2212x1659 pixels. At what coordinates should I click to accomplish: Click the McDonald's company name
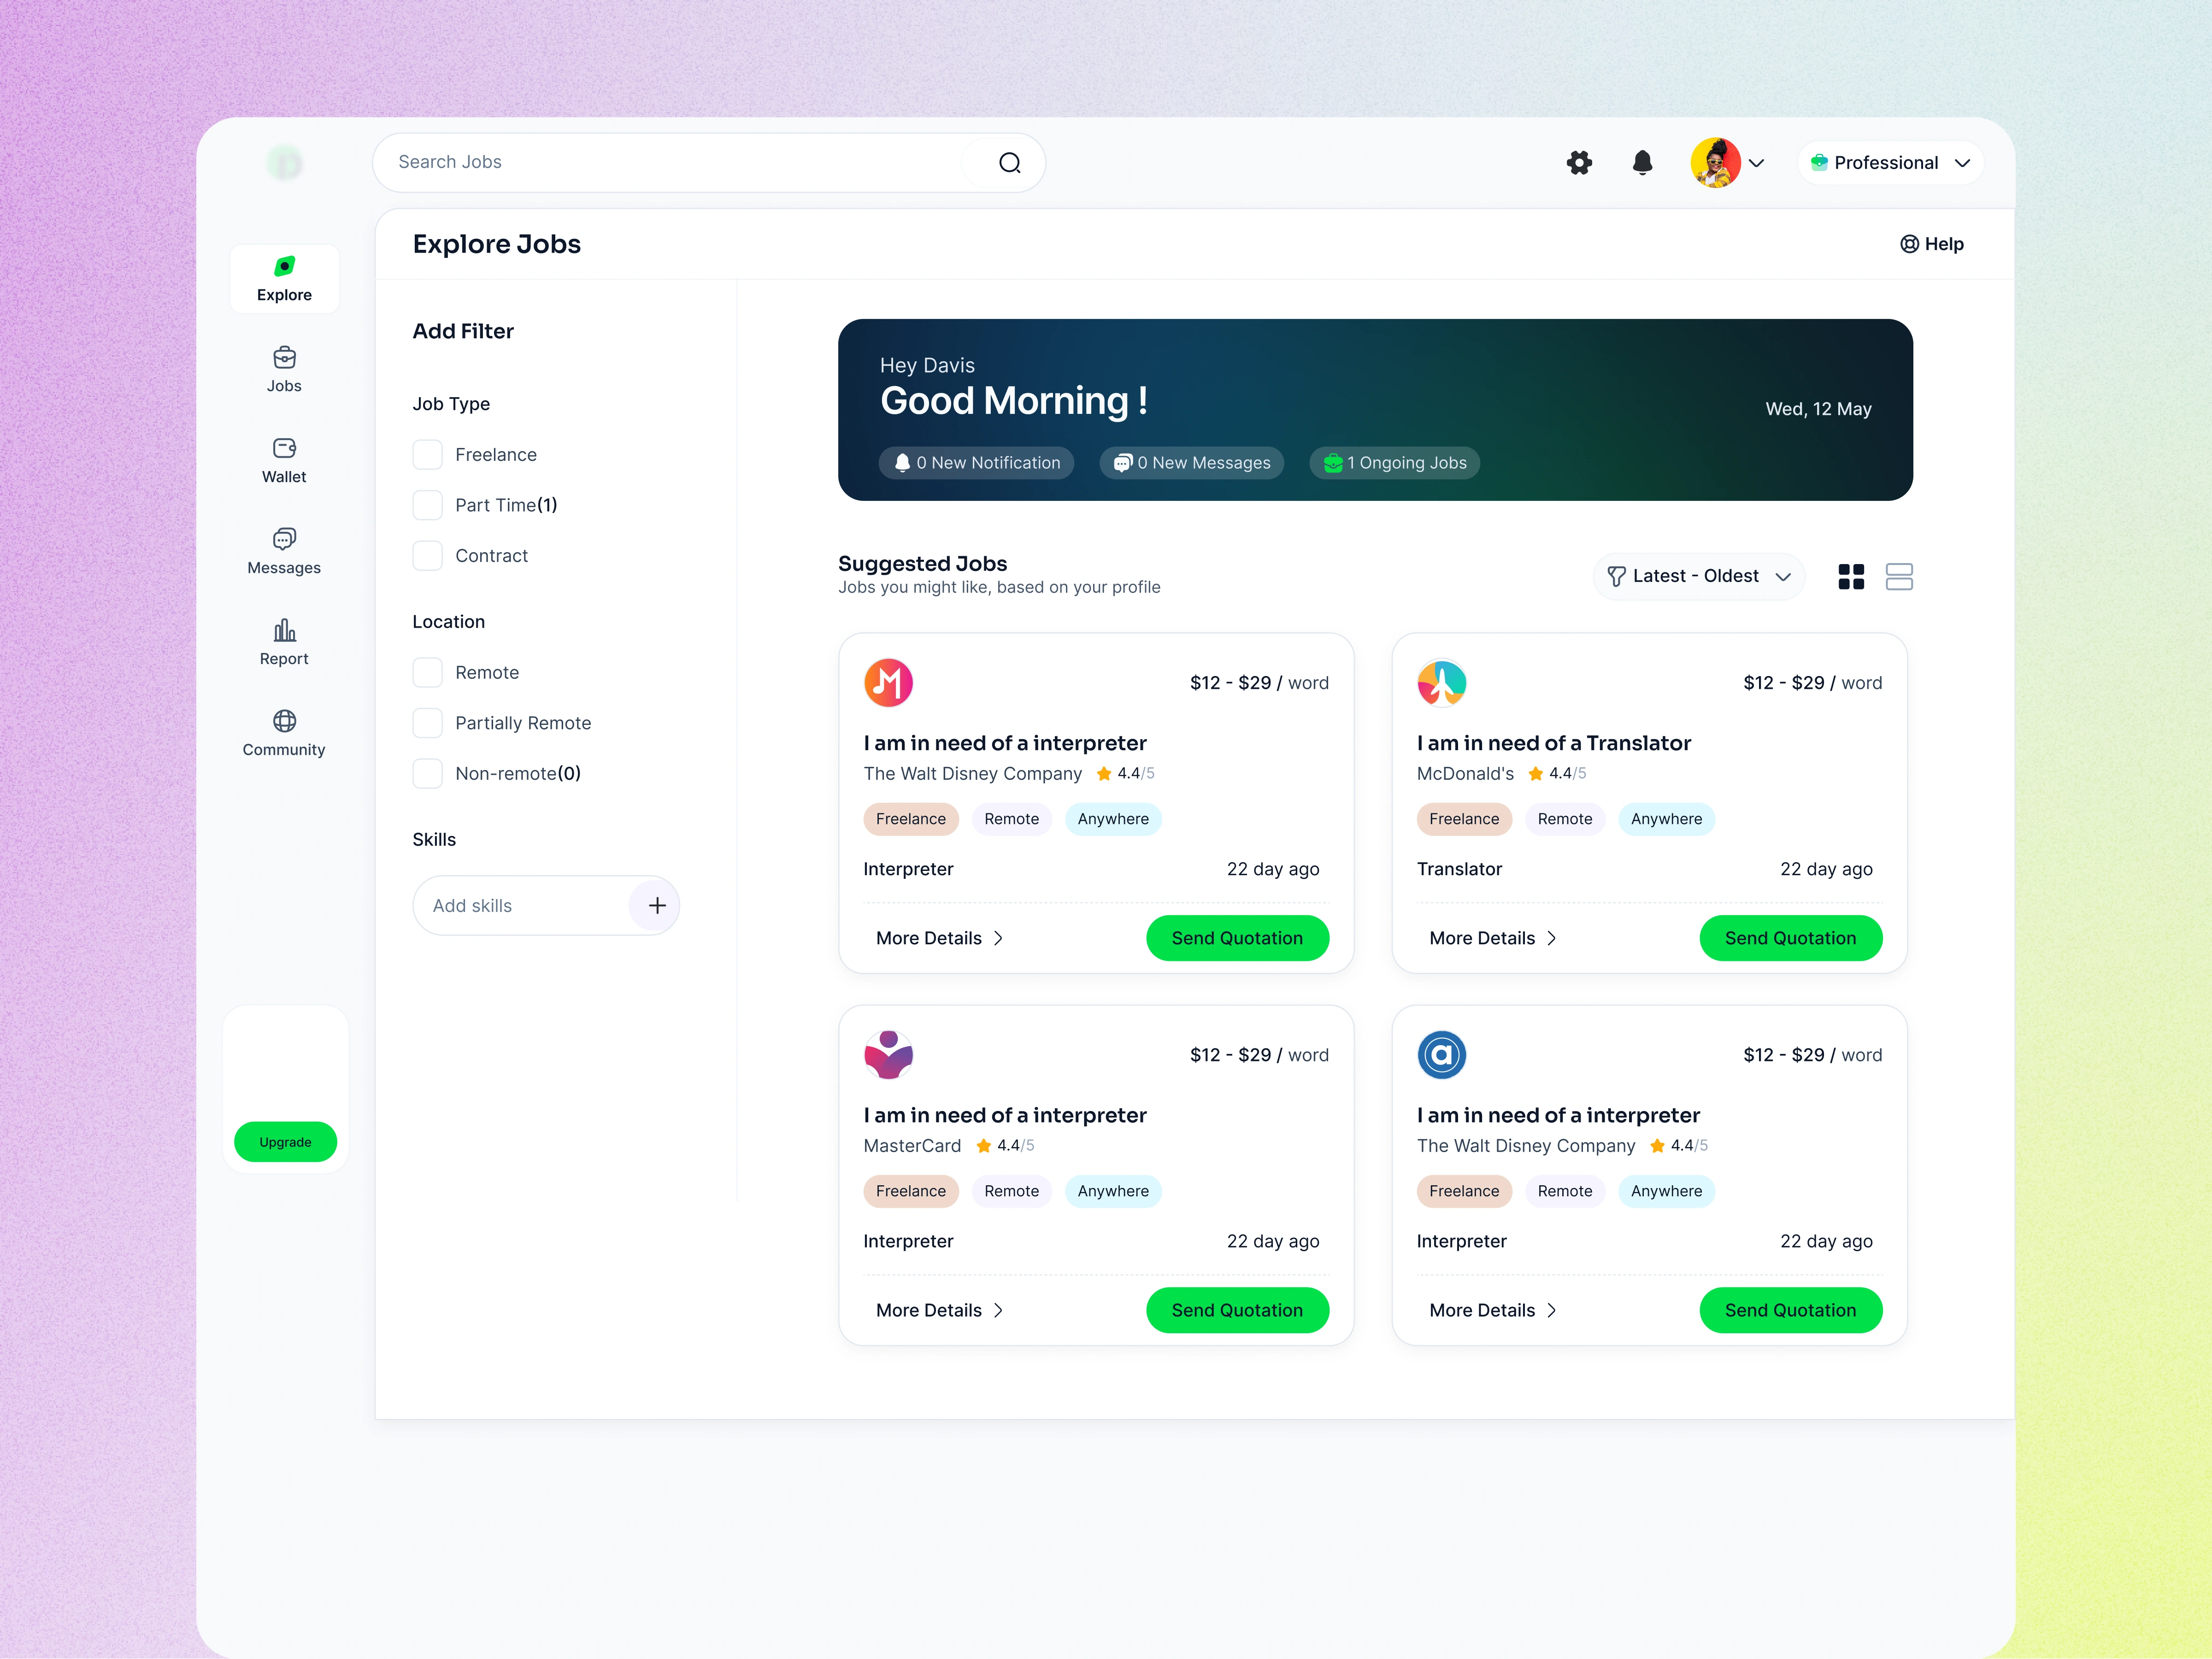point(1465,774)
